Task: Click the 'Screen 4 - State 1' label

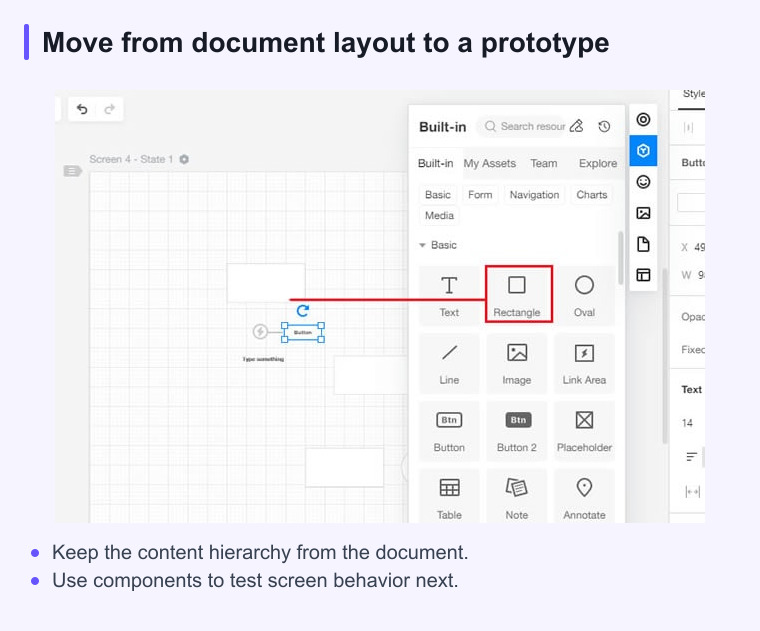Action: [x=131, y=159]
